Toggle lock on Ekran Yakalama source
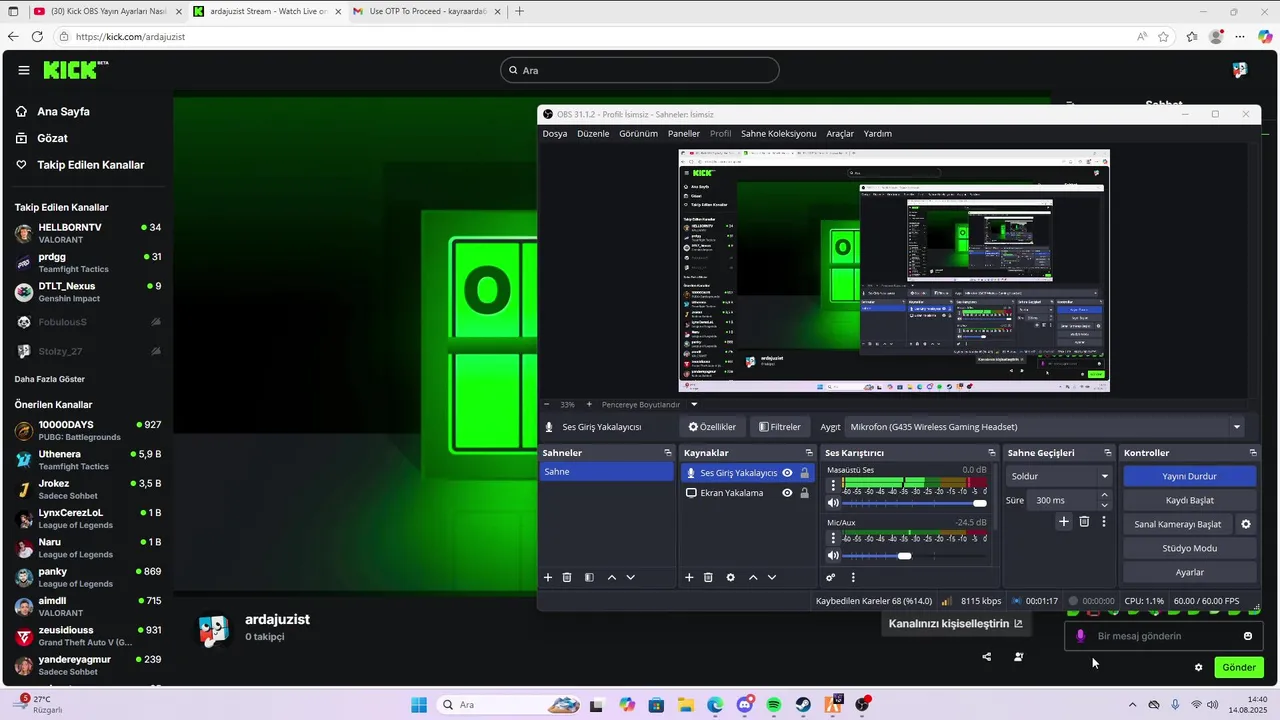The width and height of the screenshot is (1280, 720). (804, 493)
